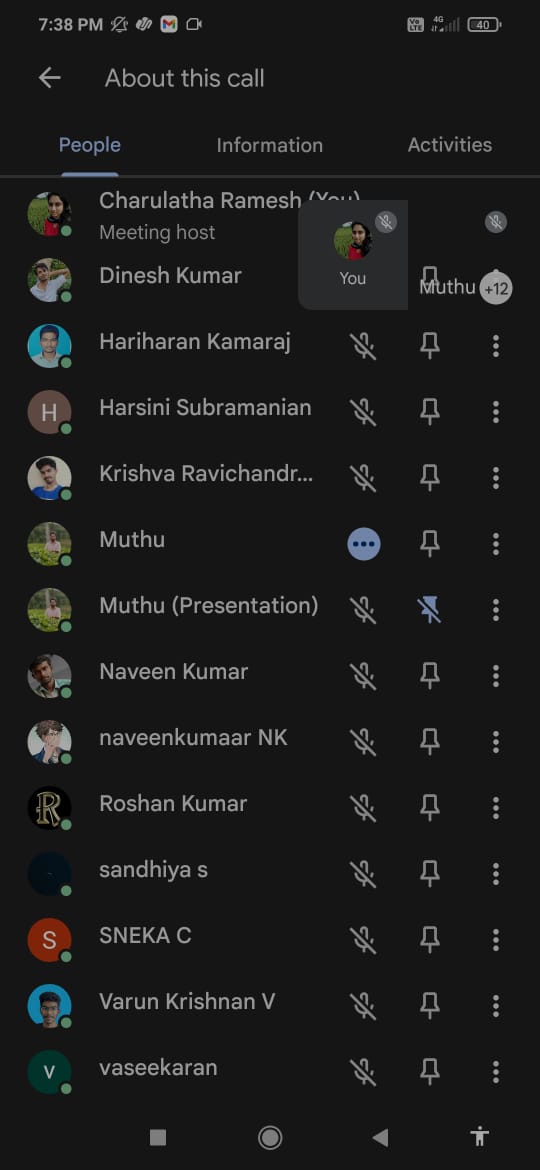Mute SNEKA C's microphone
This screenshot has width=540, height=1170.
363,940
